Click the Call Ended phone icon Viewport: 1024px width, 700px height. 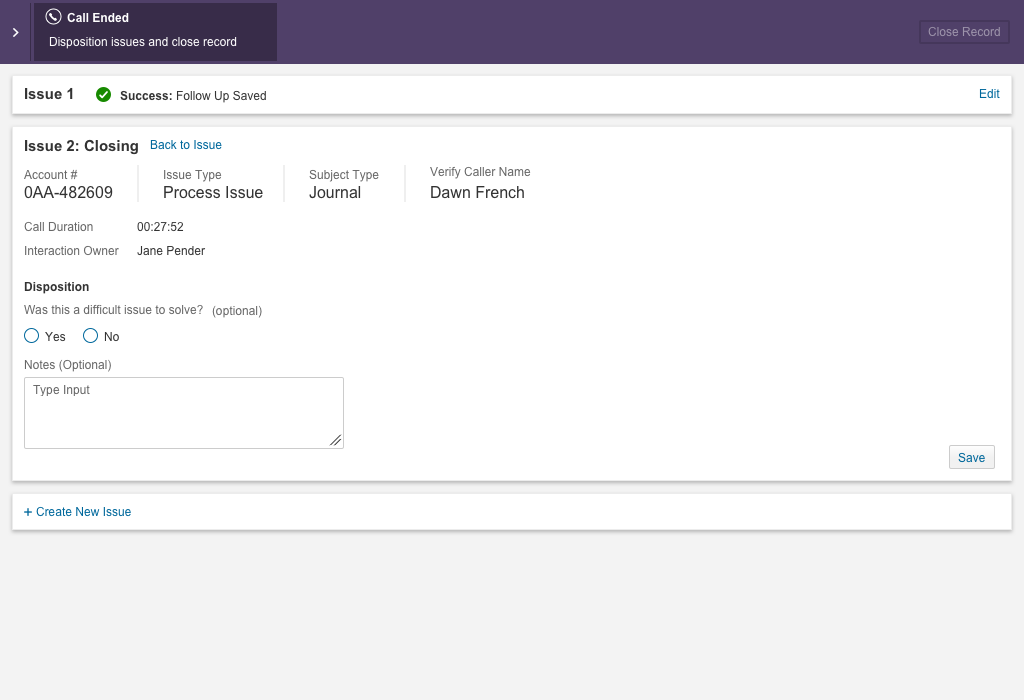[x=54, y=17]
